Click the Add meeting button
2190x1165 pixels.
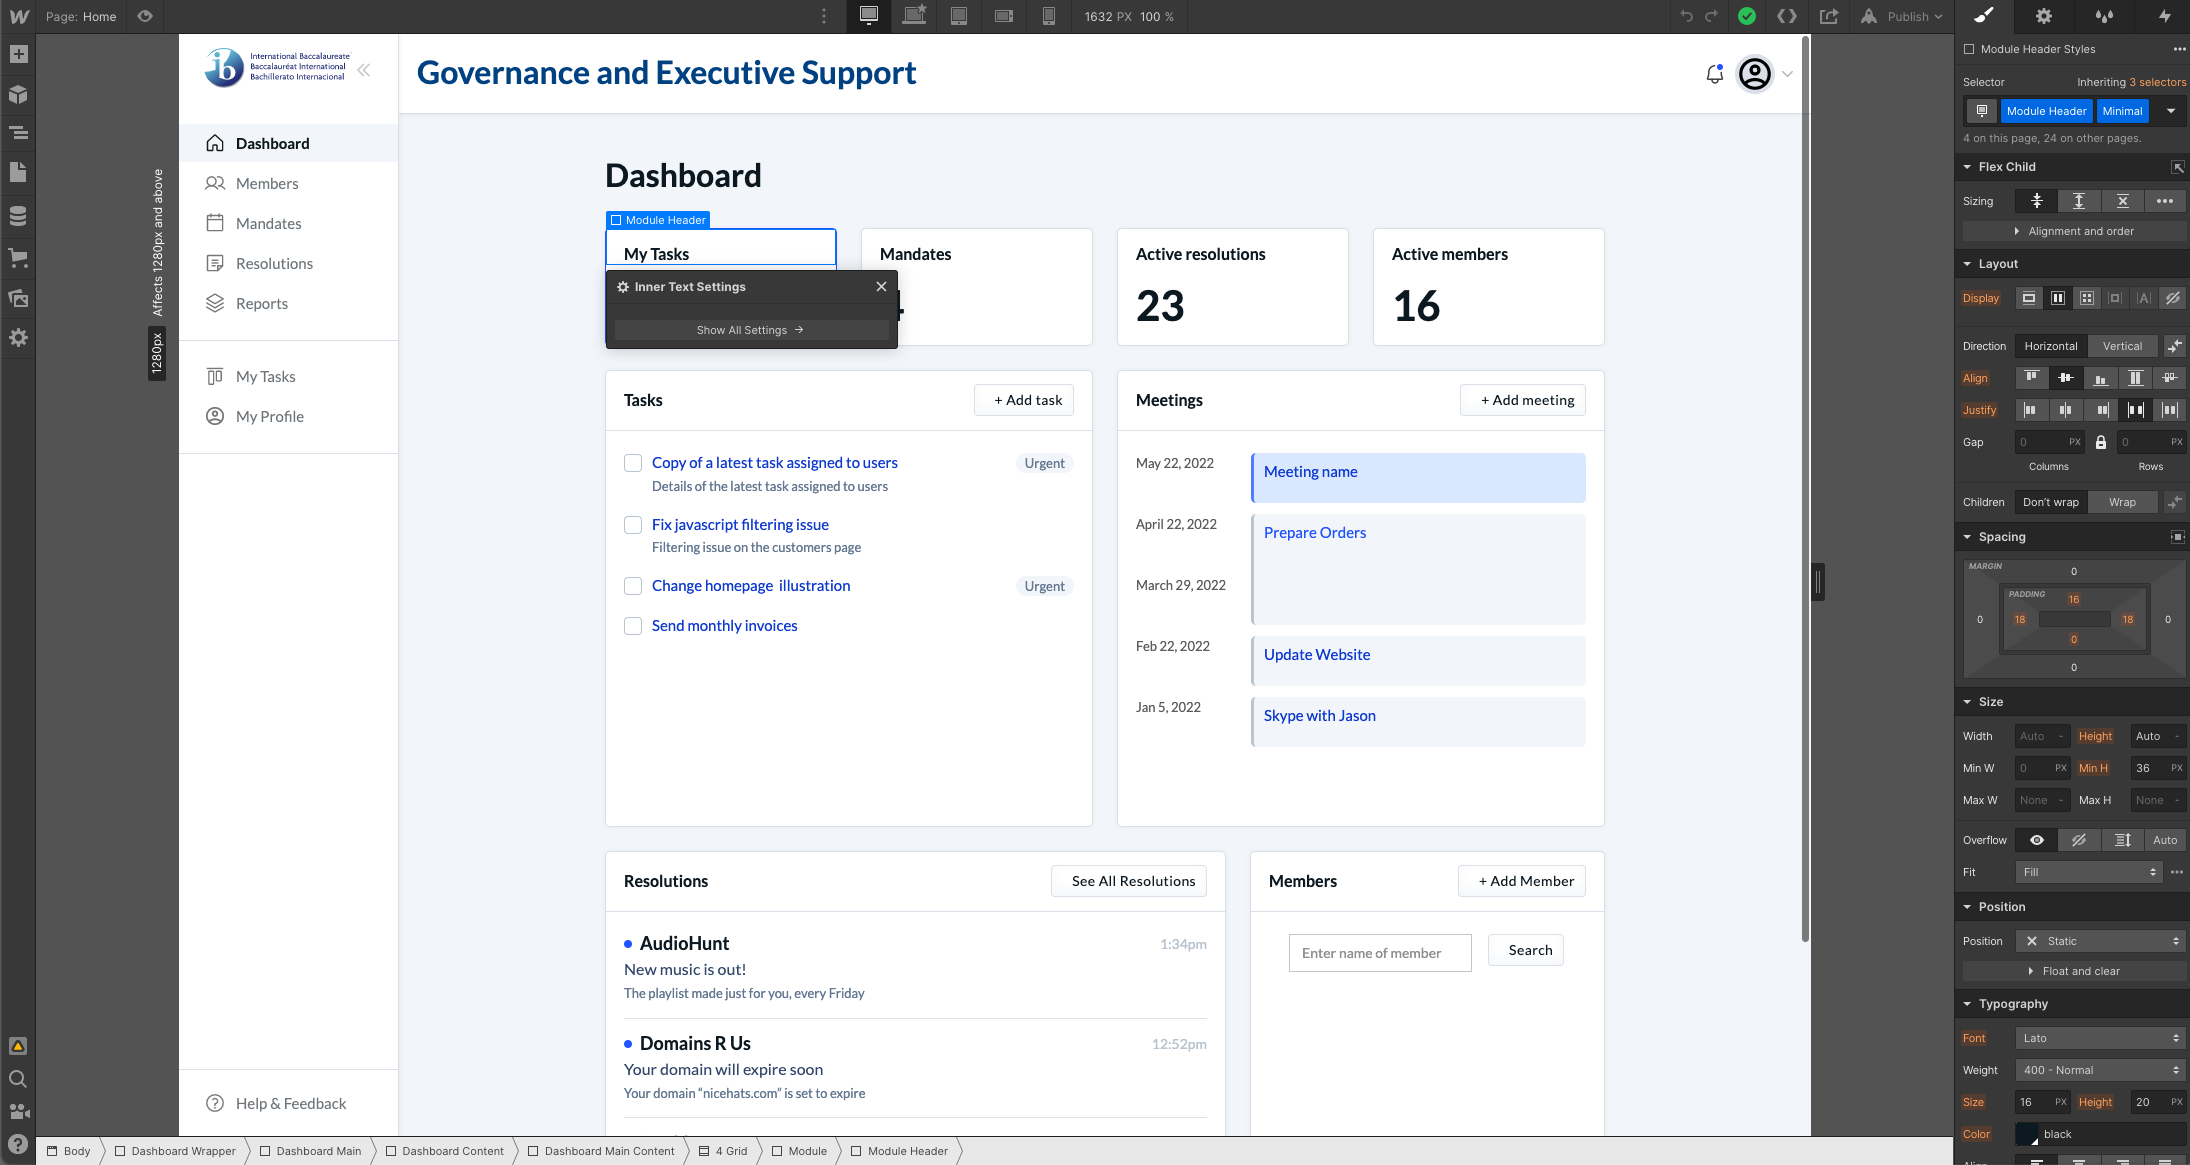coord(1523,400)
